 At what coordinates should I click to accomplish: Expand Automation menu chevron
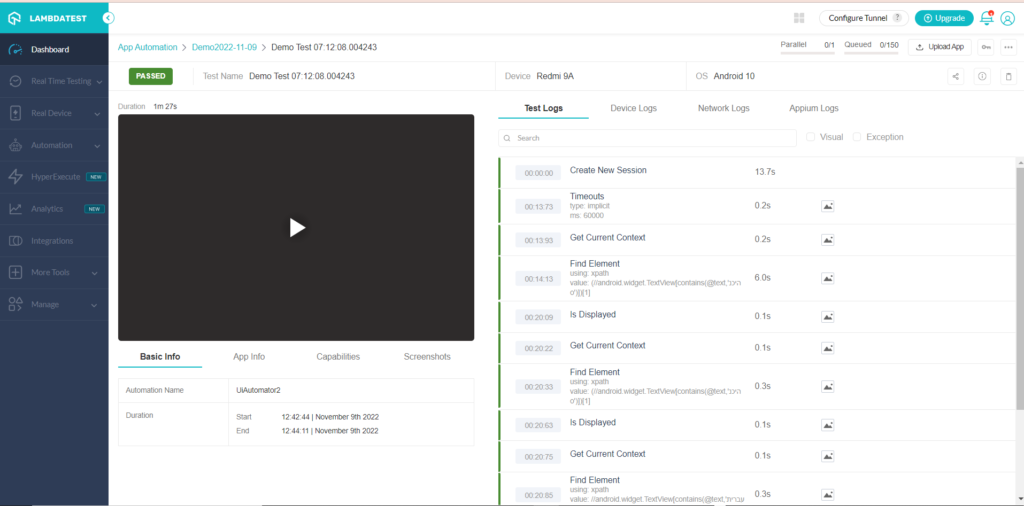pos(97,146)
